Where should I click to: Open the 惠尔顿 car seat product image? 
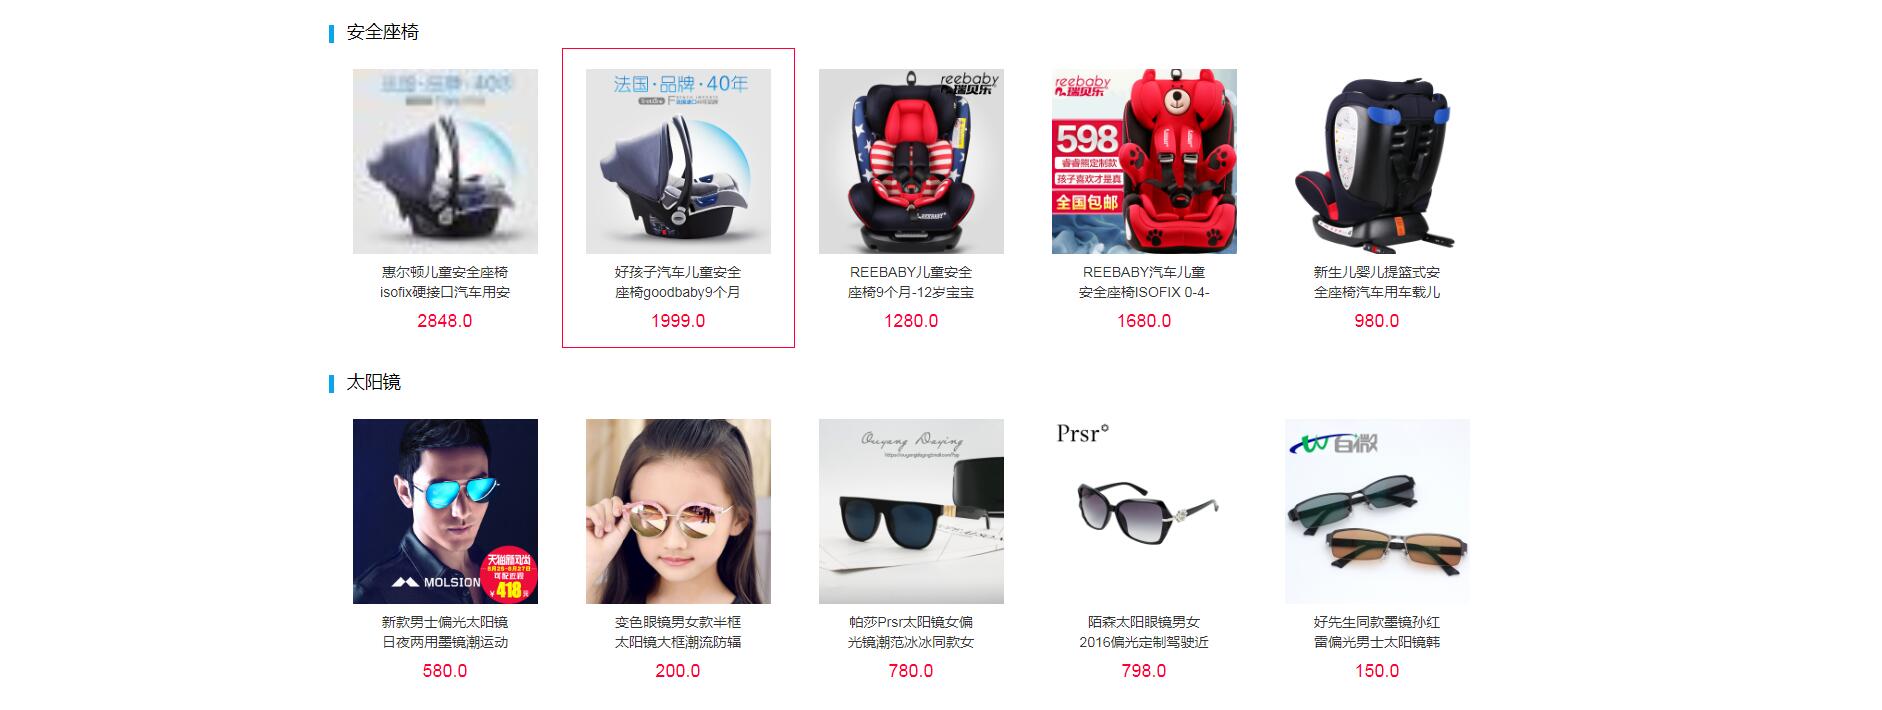(x=445, y=161)
